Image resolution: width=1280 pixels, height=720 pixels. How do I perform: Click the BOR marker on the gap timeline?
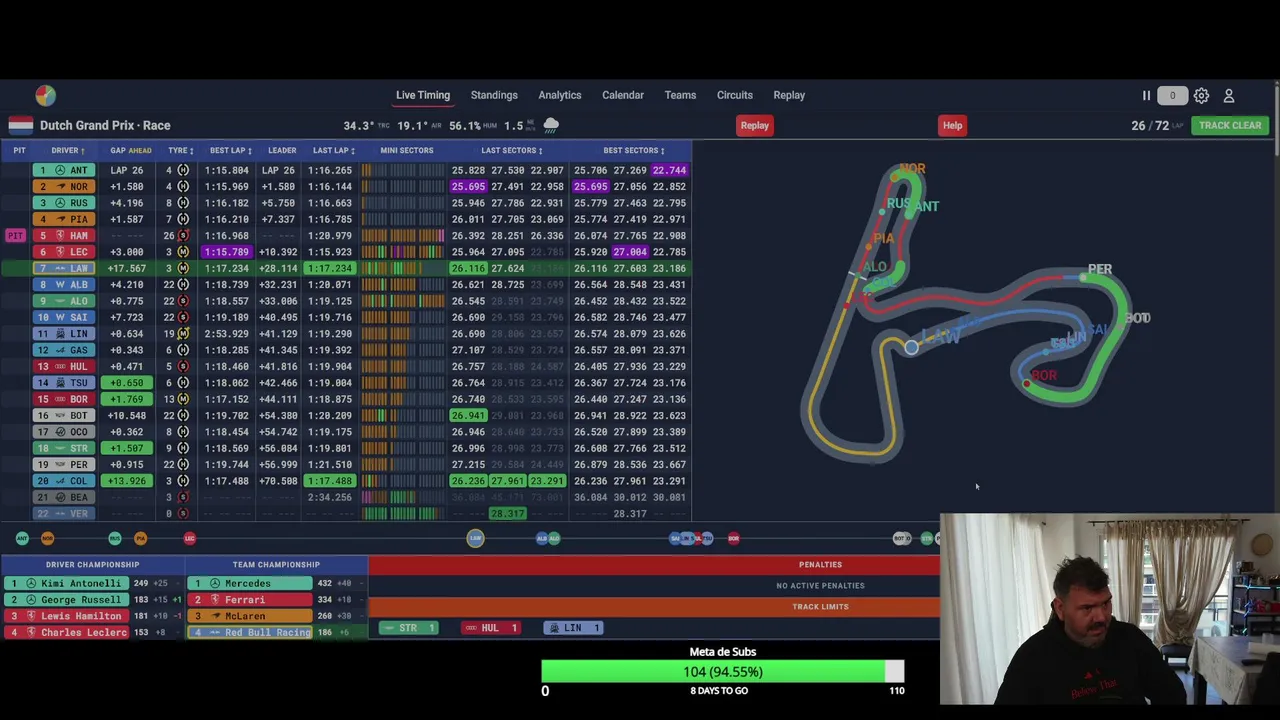point(733,539)
